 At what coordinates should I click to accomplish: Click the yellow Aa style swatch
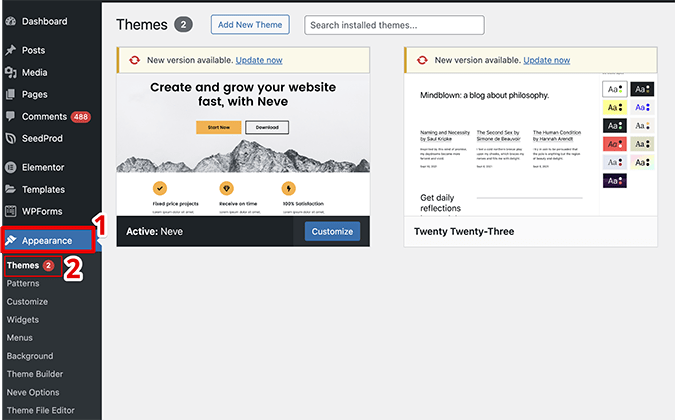tap(615, 107)
